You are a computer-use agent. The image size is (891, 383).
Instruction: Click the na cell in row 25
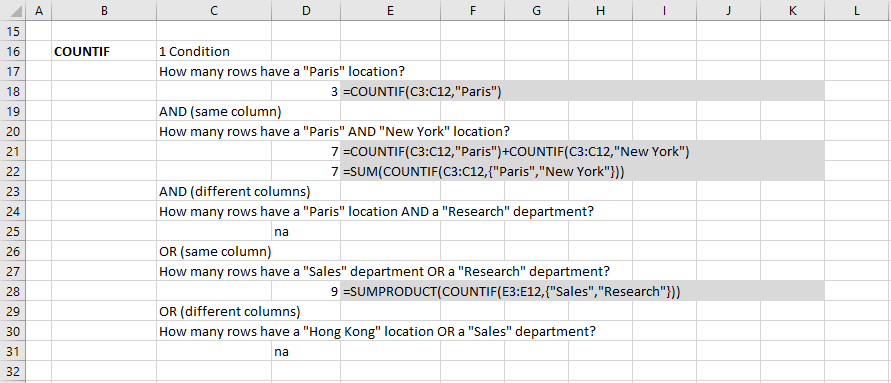tap(306, 231)
